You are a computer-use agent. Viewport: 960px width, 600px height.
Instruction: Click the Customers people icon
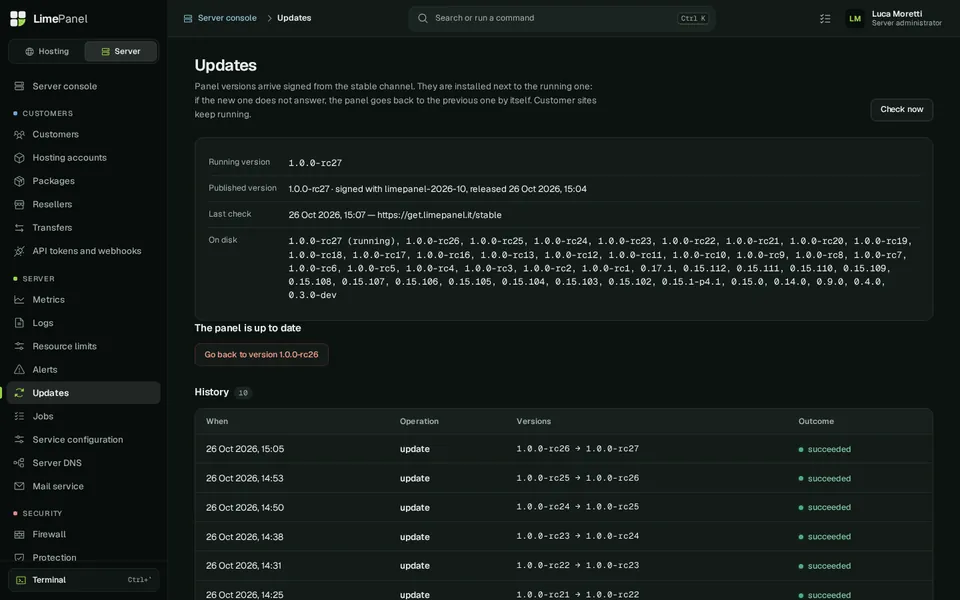tap(20, 135)
